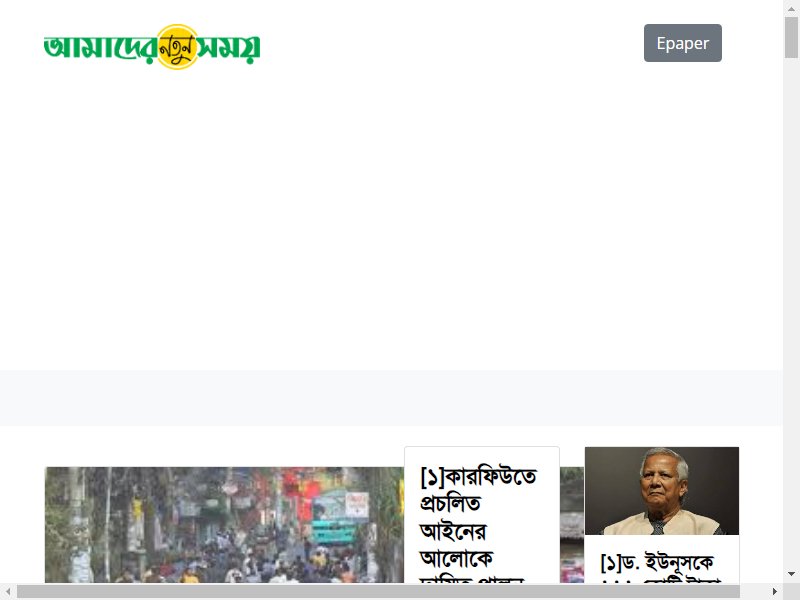Click the green সময় text in logo
The height and width of the screenshot is (600, 800).
click(x=229, y=47)
